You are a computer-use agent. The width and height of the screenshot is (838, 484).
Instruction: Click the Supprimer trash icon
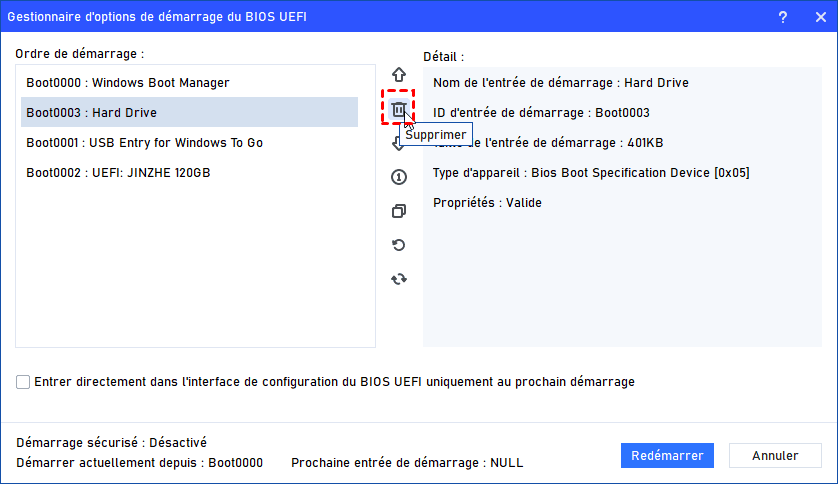click(398, 109)
